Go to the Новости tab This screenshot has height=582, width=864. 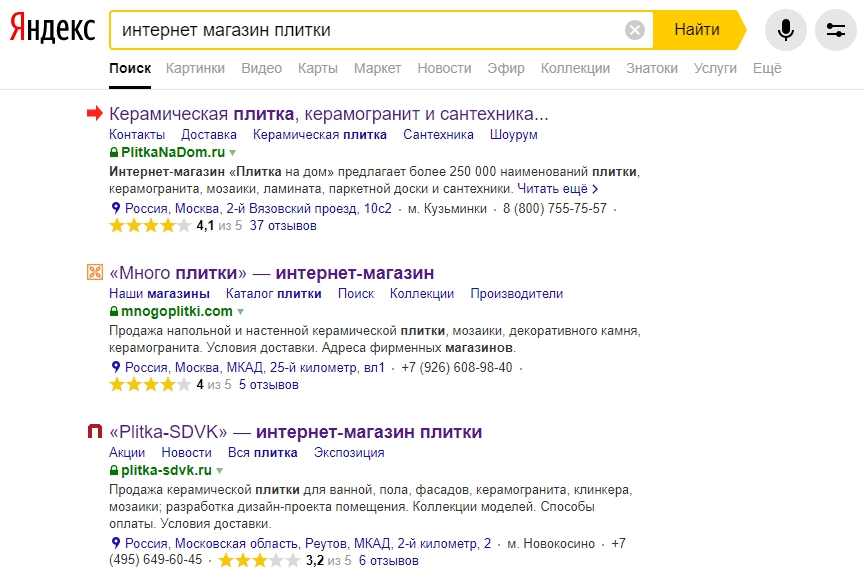click(x=444, y=68)
